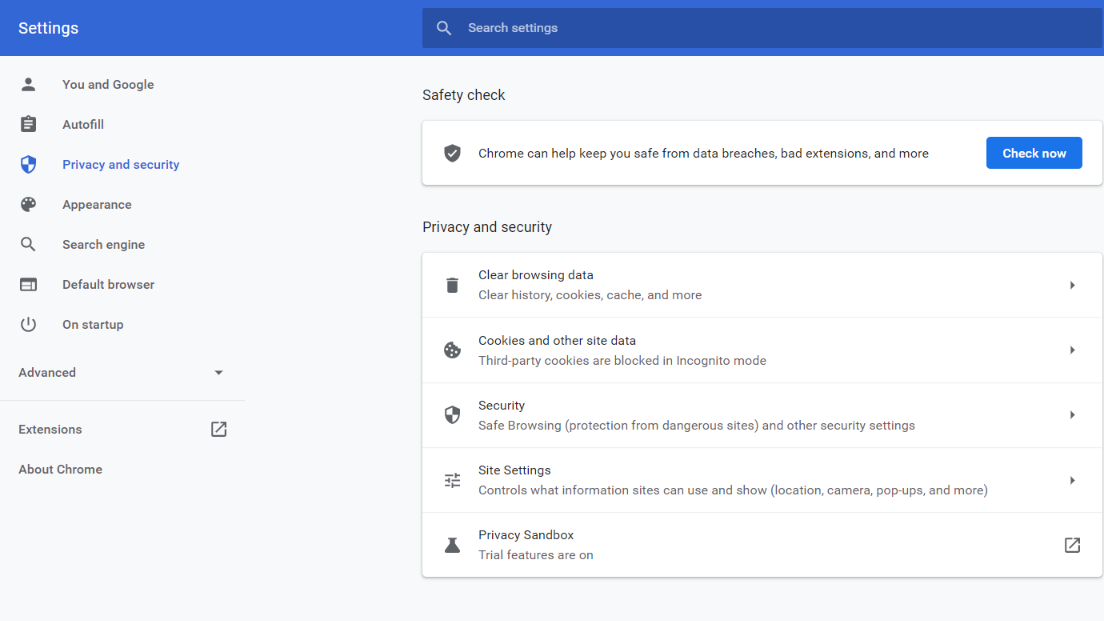
Task: Select Autofill in the sidebar
Action: coord(83,125)
